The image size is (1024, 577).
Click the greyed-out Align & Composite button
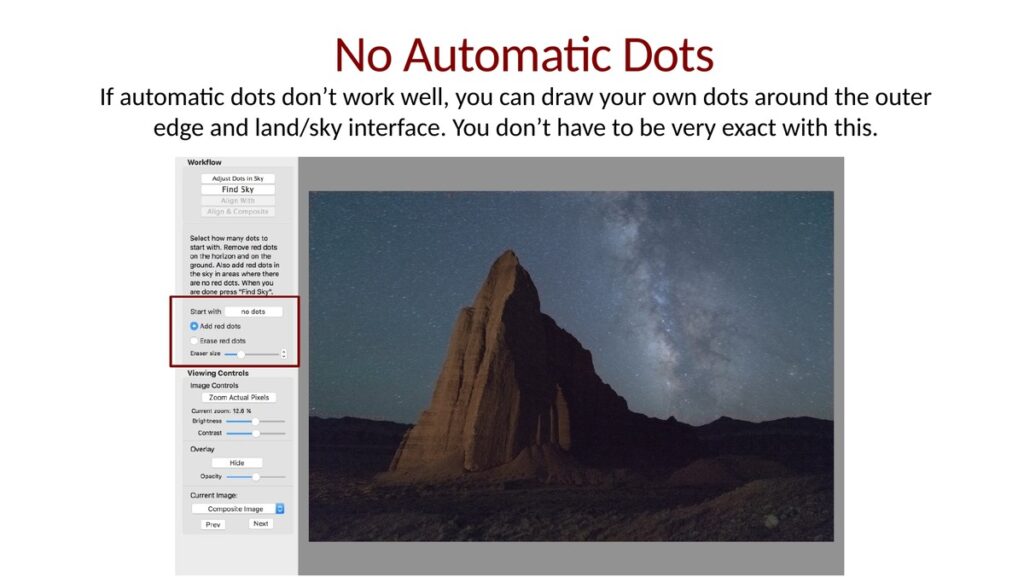tap(238, 211)
